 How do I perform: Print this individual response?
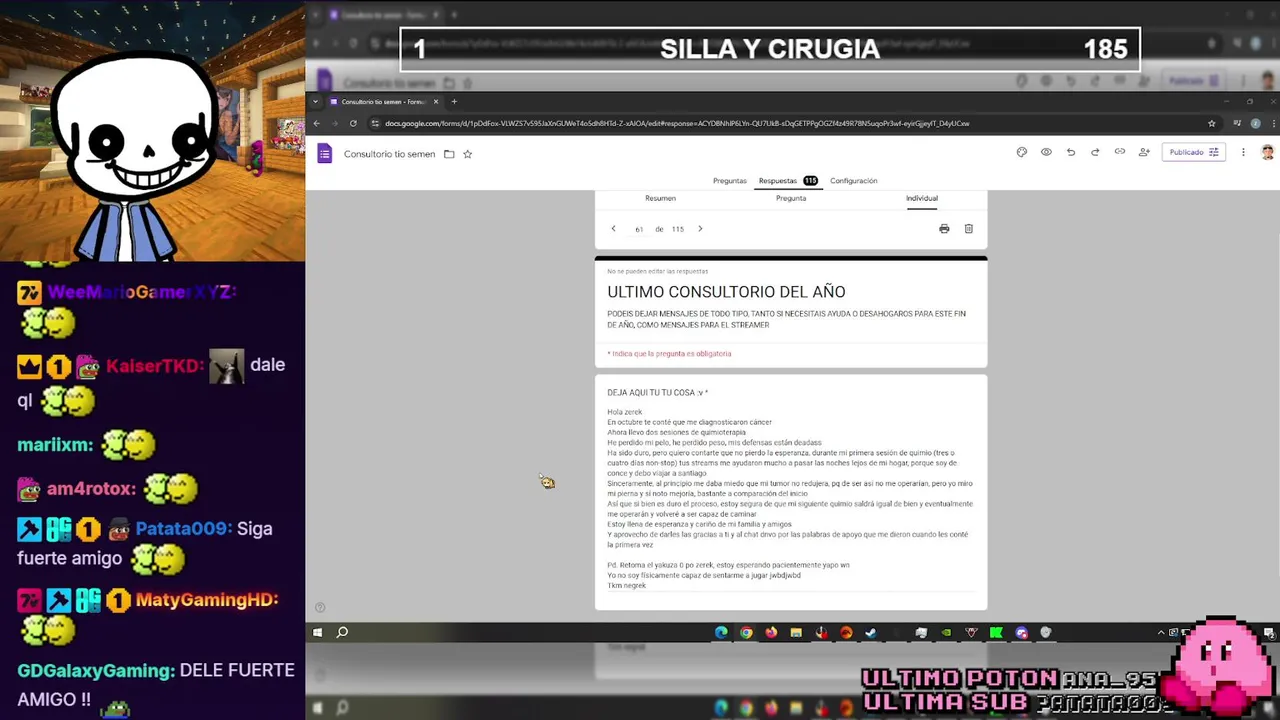(944, 229)
